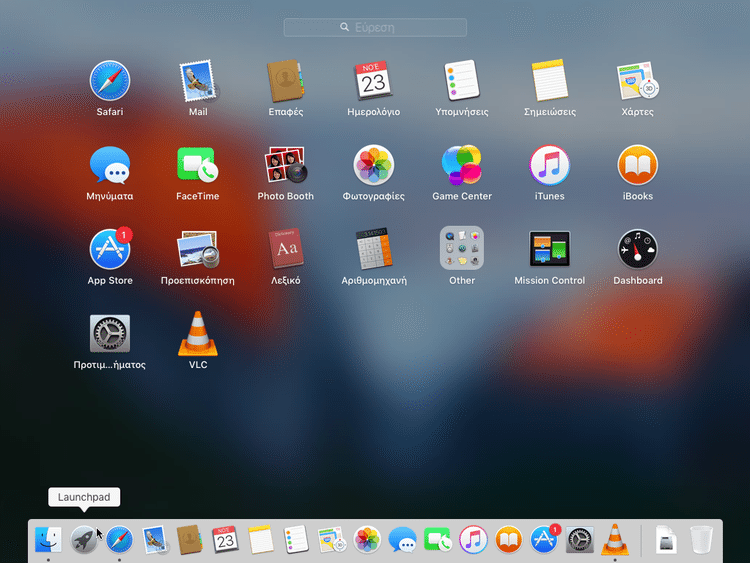The image size is (750, 563).
Task: Open Μηνύματα messages app in grid
Action: point(110,165)
